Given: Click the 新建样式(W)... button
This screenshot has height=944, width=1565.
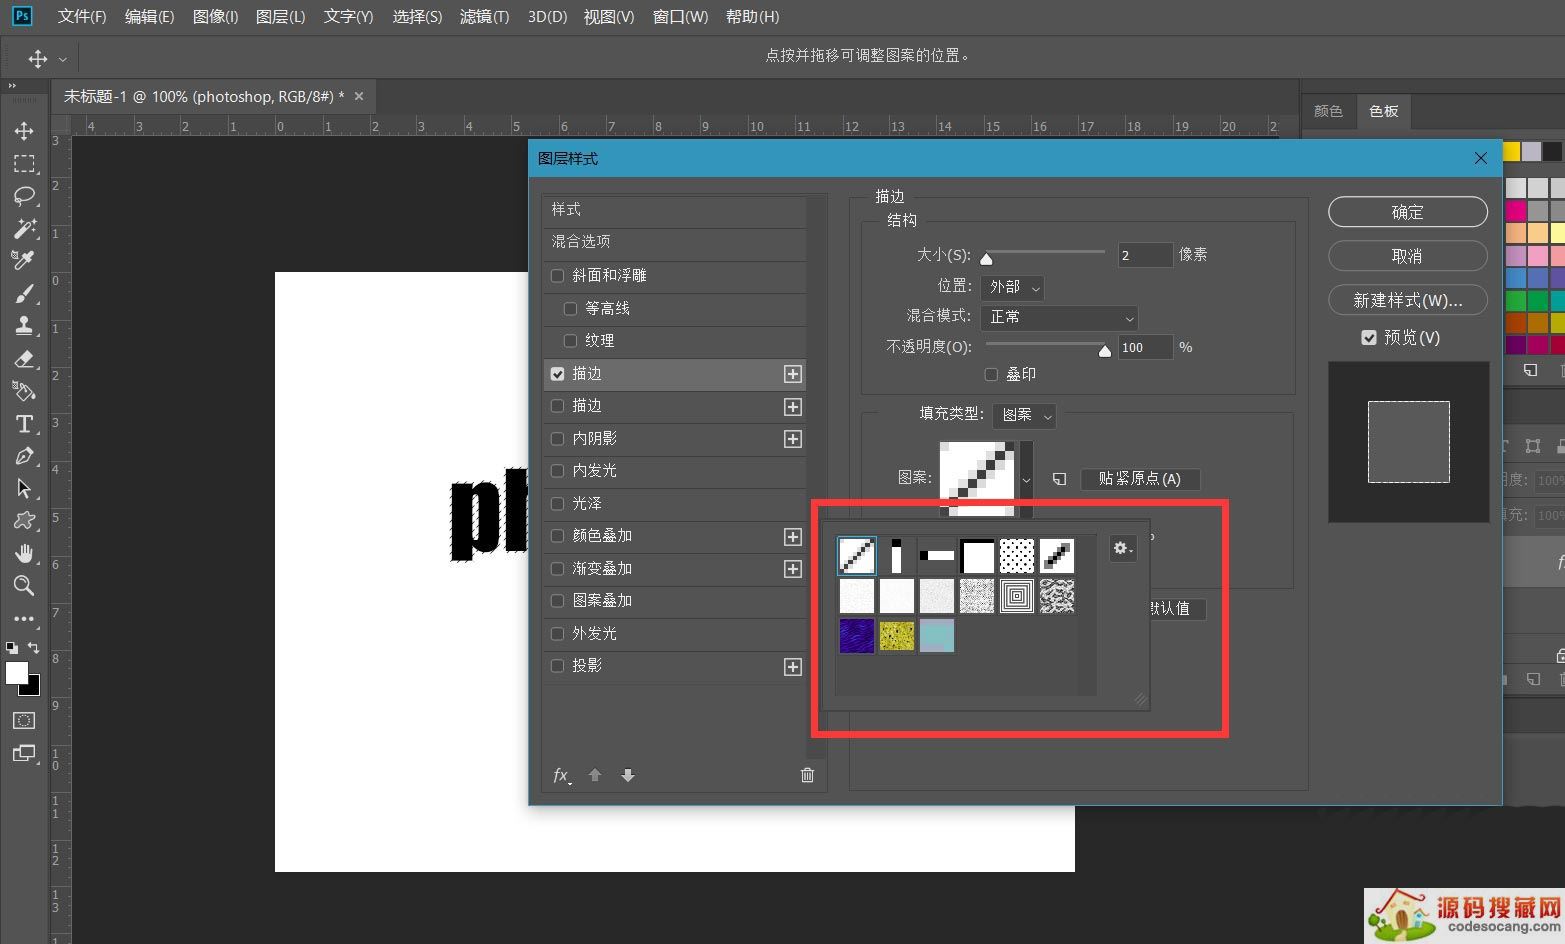Looking at the screenshot, I should pos(1407,300).
